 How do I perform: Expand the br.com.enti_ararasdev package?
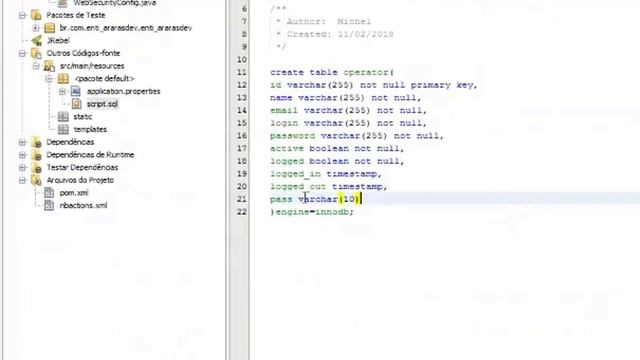36,28
